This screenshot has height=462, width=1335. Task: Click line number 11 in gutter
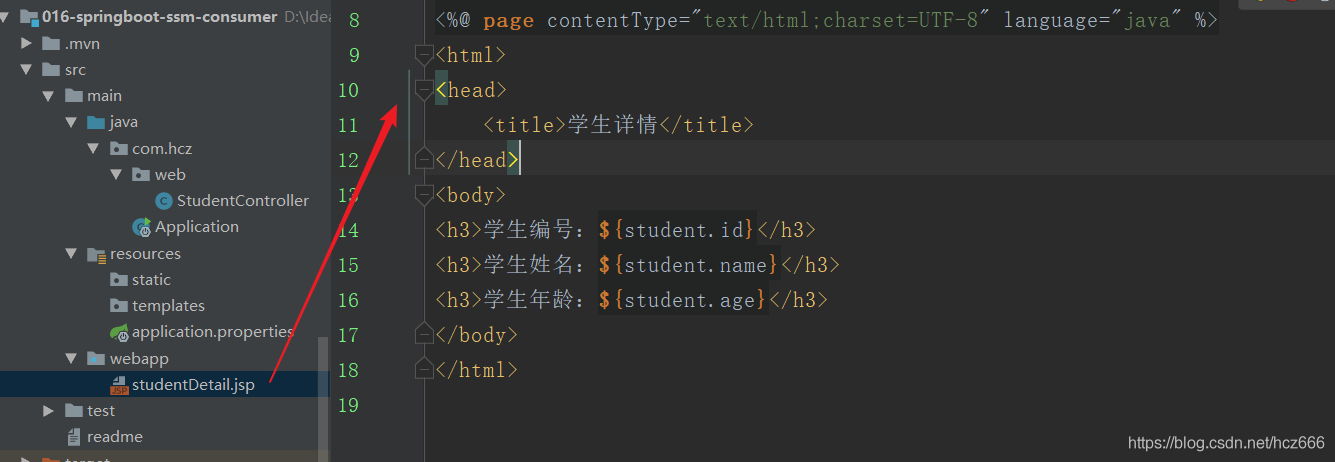coord(348,125)
